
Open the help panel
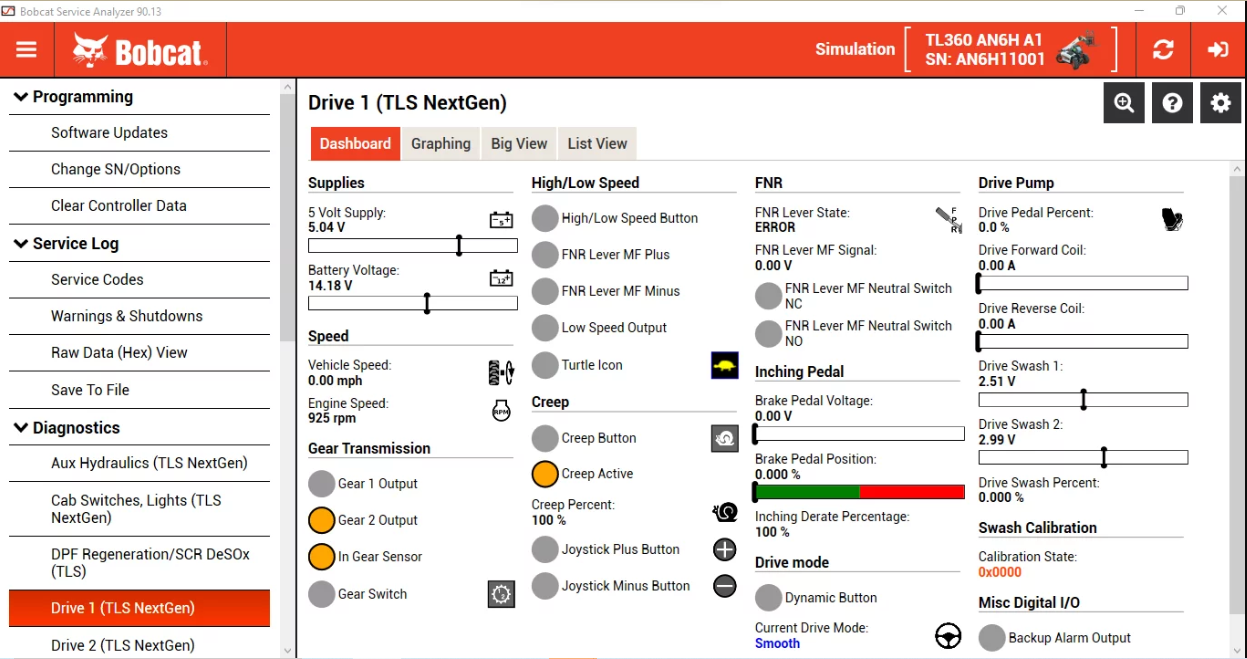(1171, 102)
